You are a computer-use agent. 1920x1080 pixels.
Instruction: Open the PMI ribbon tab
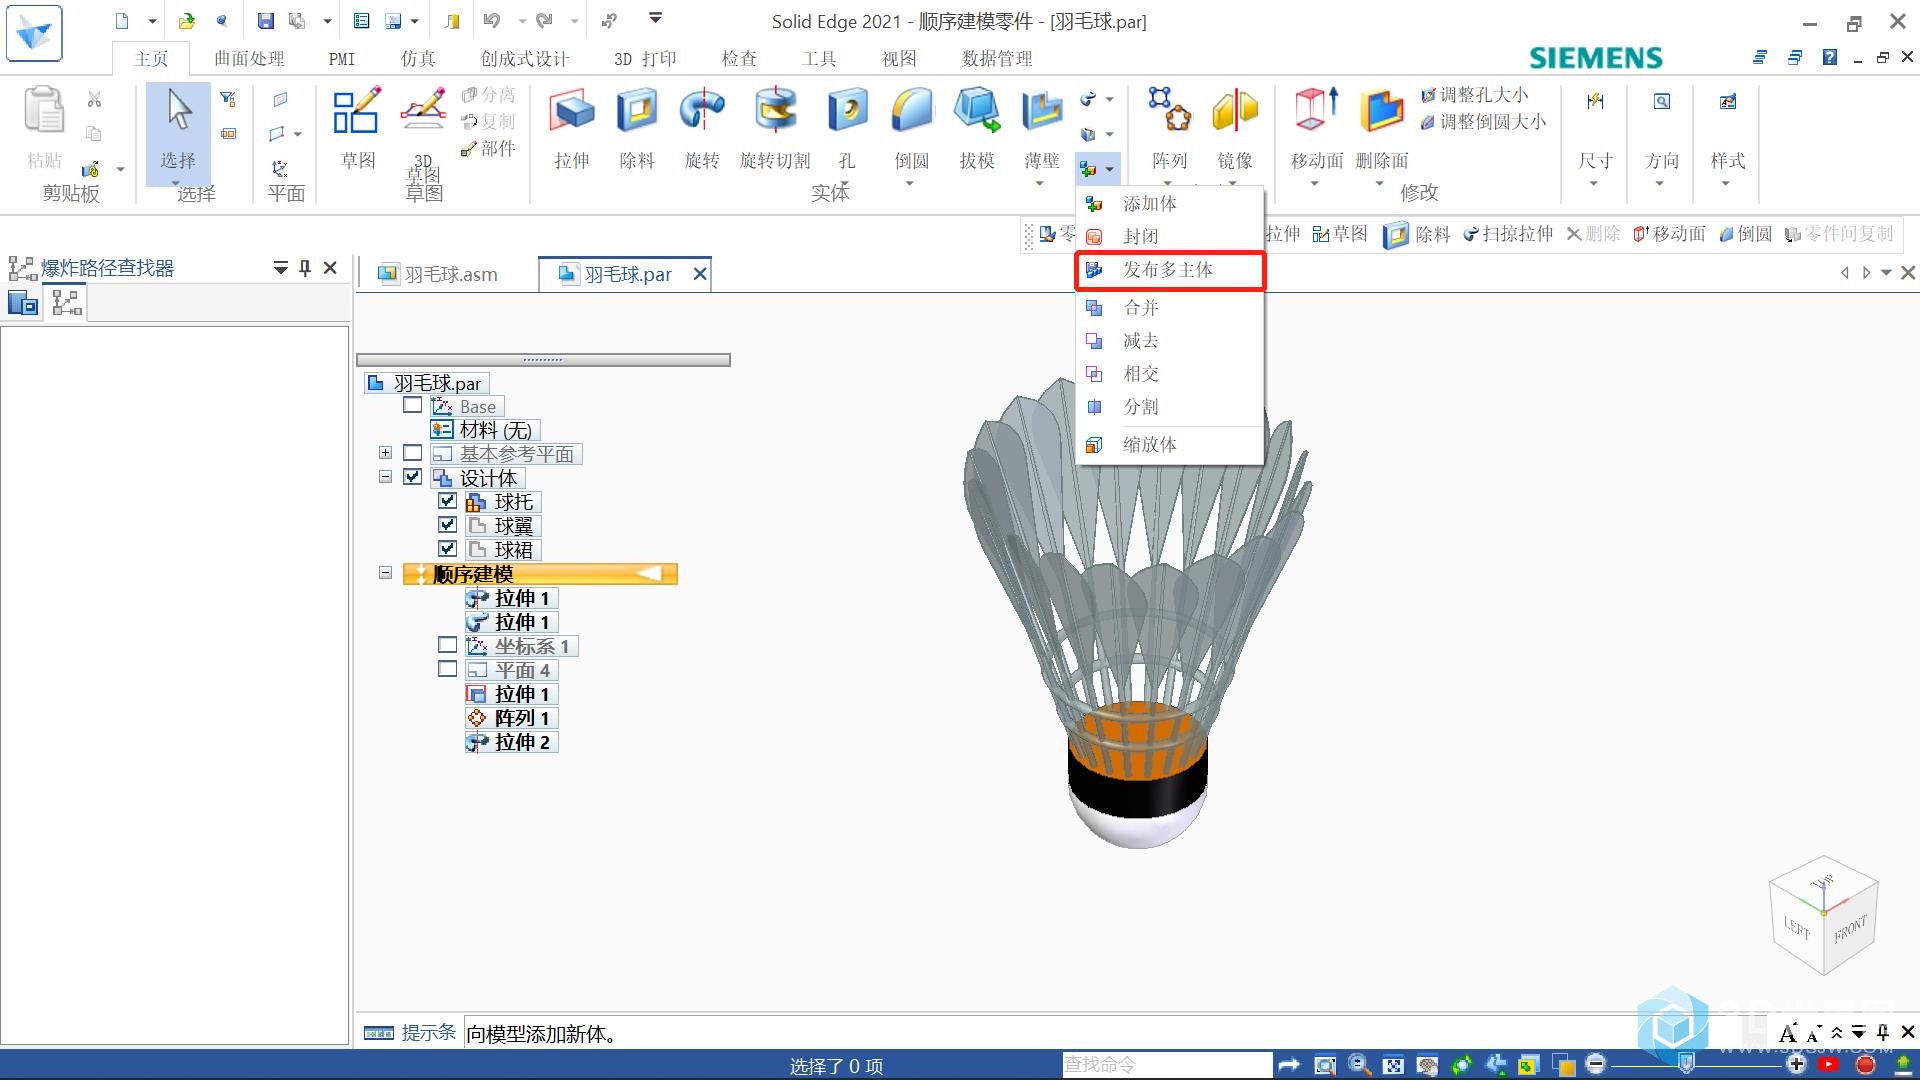pos(342,59)
